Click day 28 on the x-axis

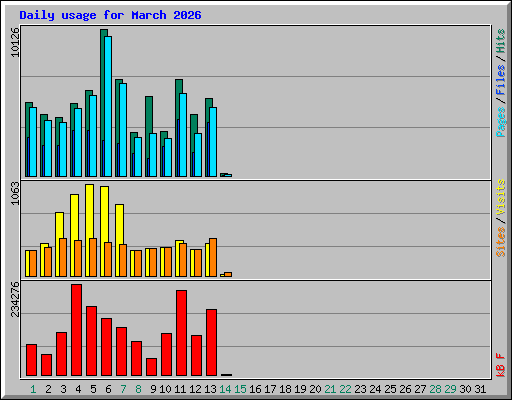click(x=435, y=389)
